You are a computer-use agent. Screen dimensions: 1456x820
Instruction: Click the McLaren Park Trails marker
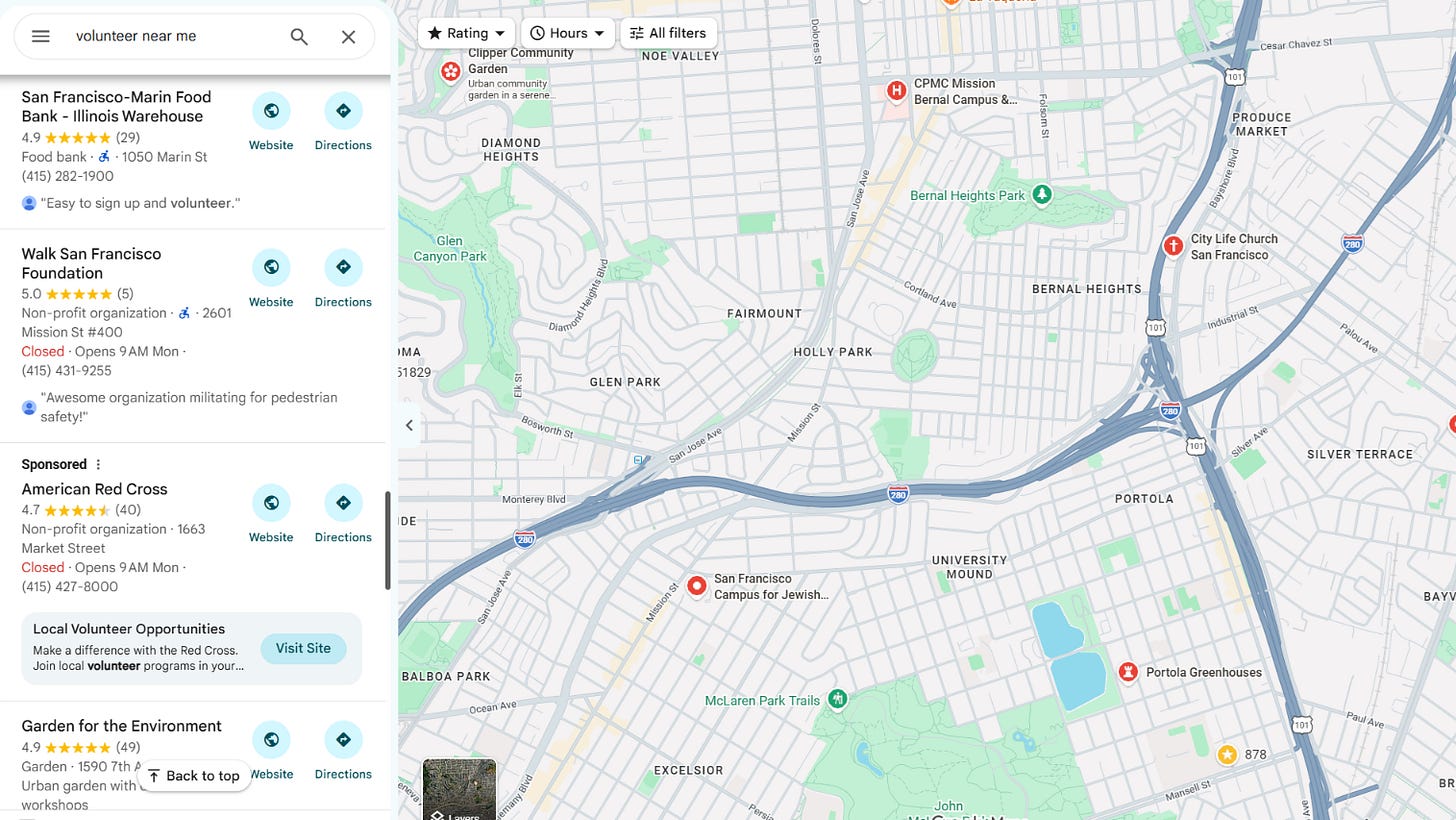point(838,699)
